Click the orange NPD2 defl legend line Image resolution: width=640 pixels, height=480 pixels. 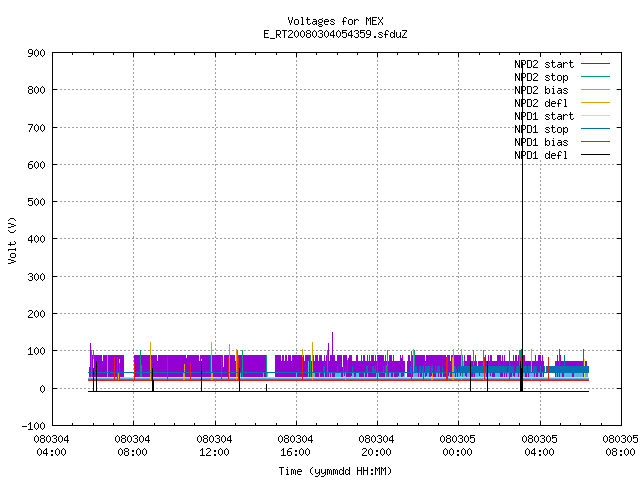[x=596, y=103]
